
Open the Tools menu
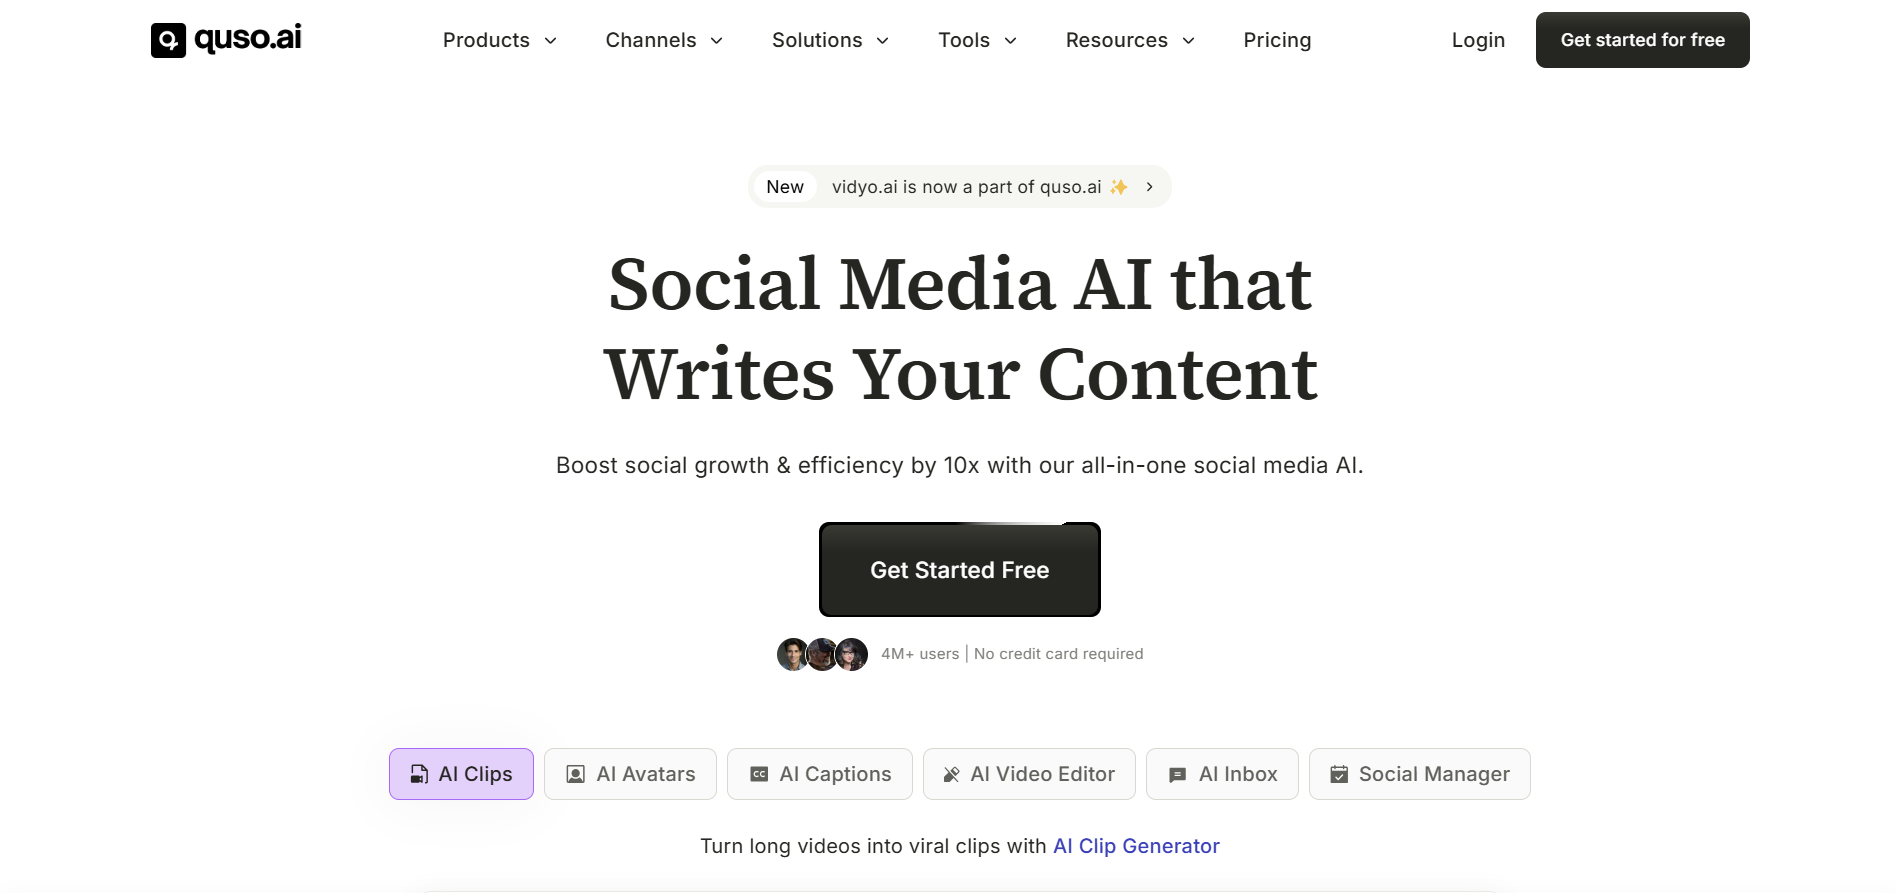click(977, 40)
